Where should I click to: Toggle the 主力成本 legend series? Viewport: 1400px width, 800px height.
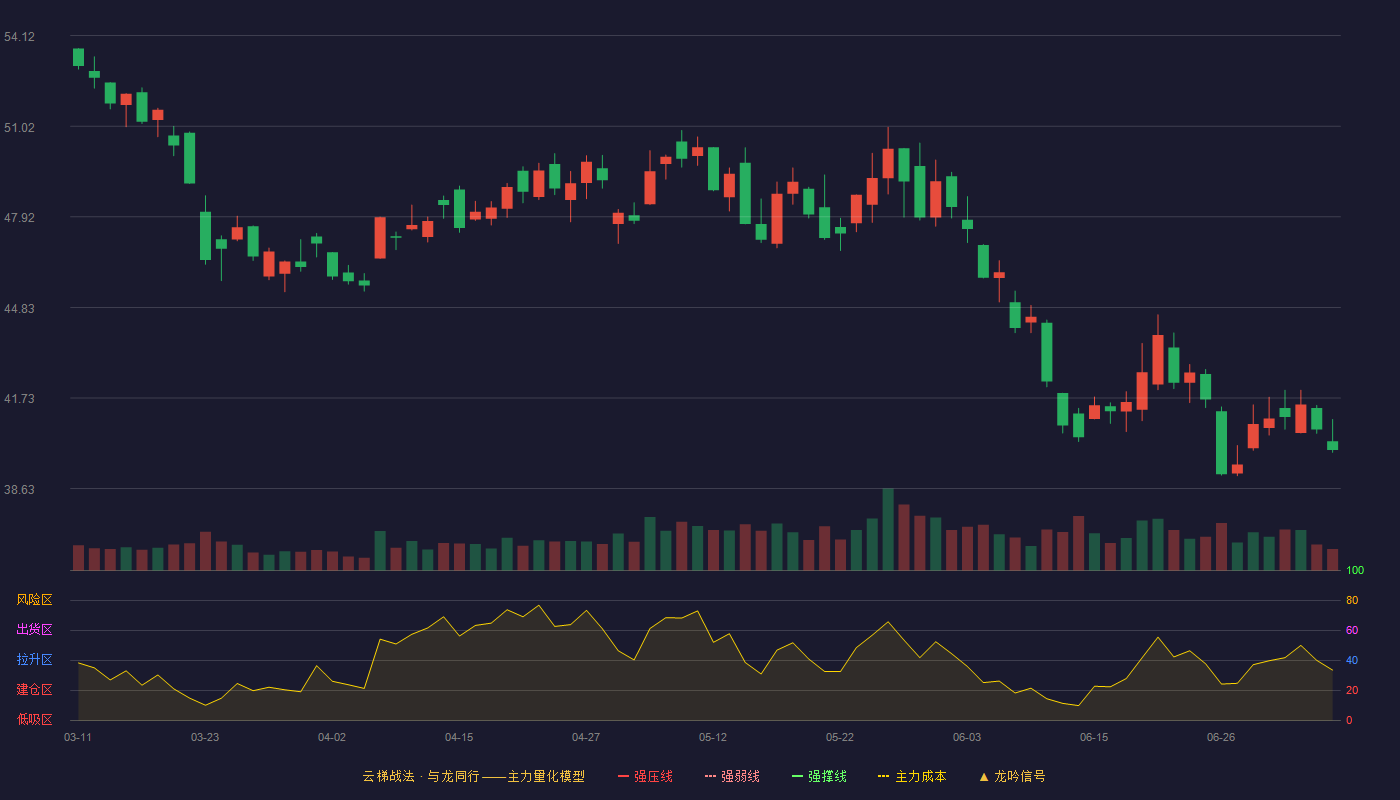pyautogui.click(x=912, y=776)
